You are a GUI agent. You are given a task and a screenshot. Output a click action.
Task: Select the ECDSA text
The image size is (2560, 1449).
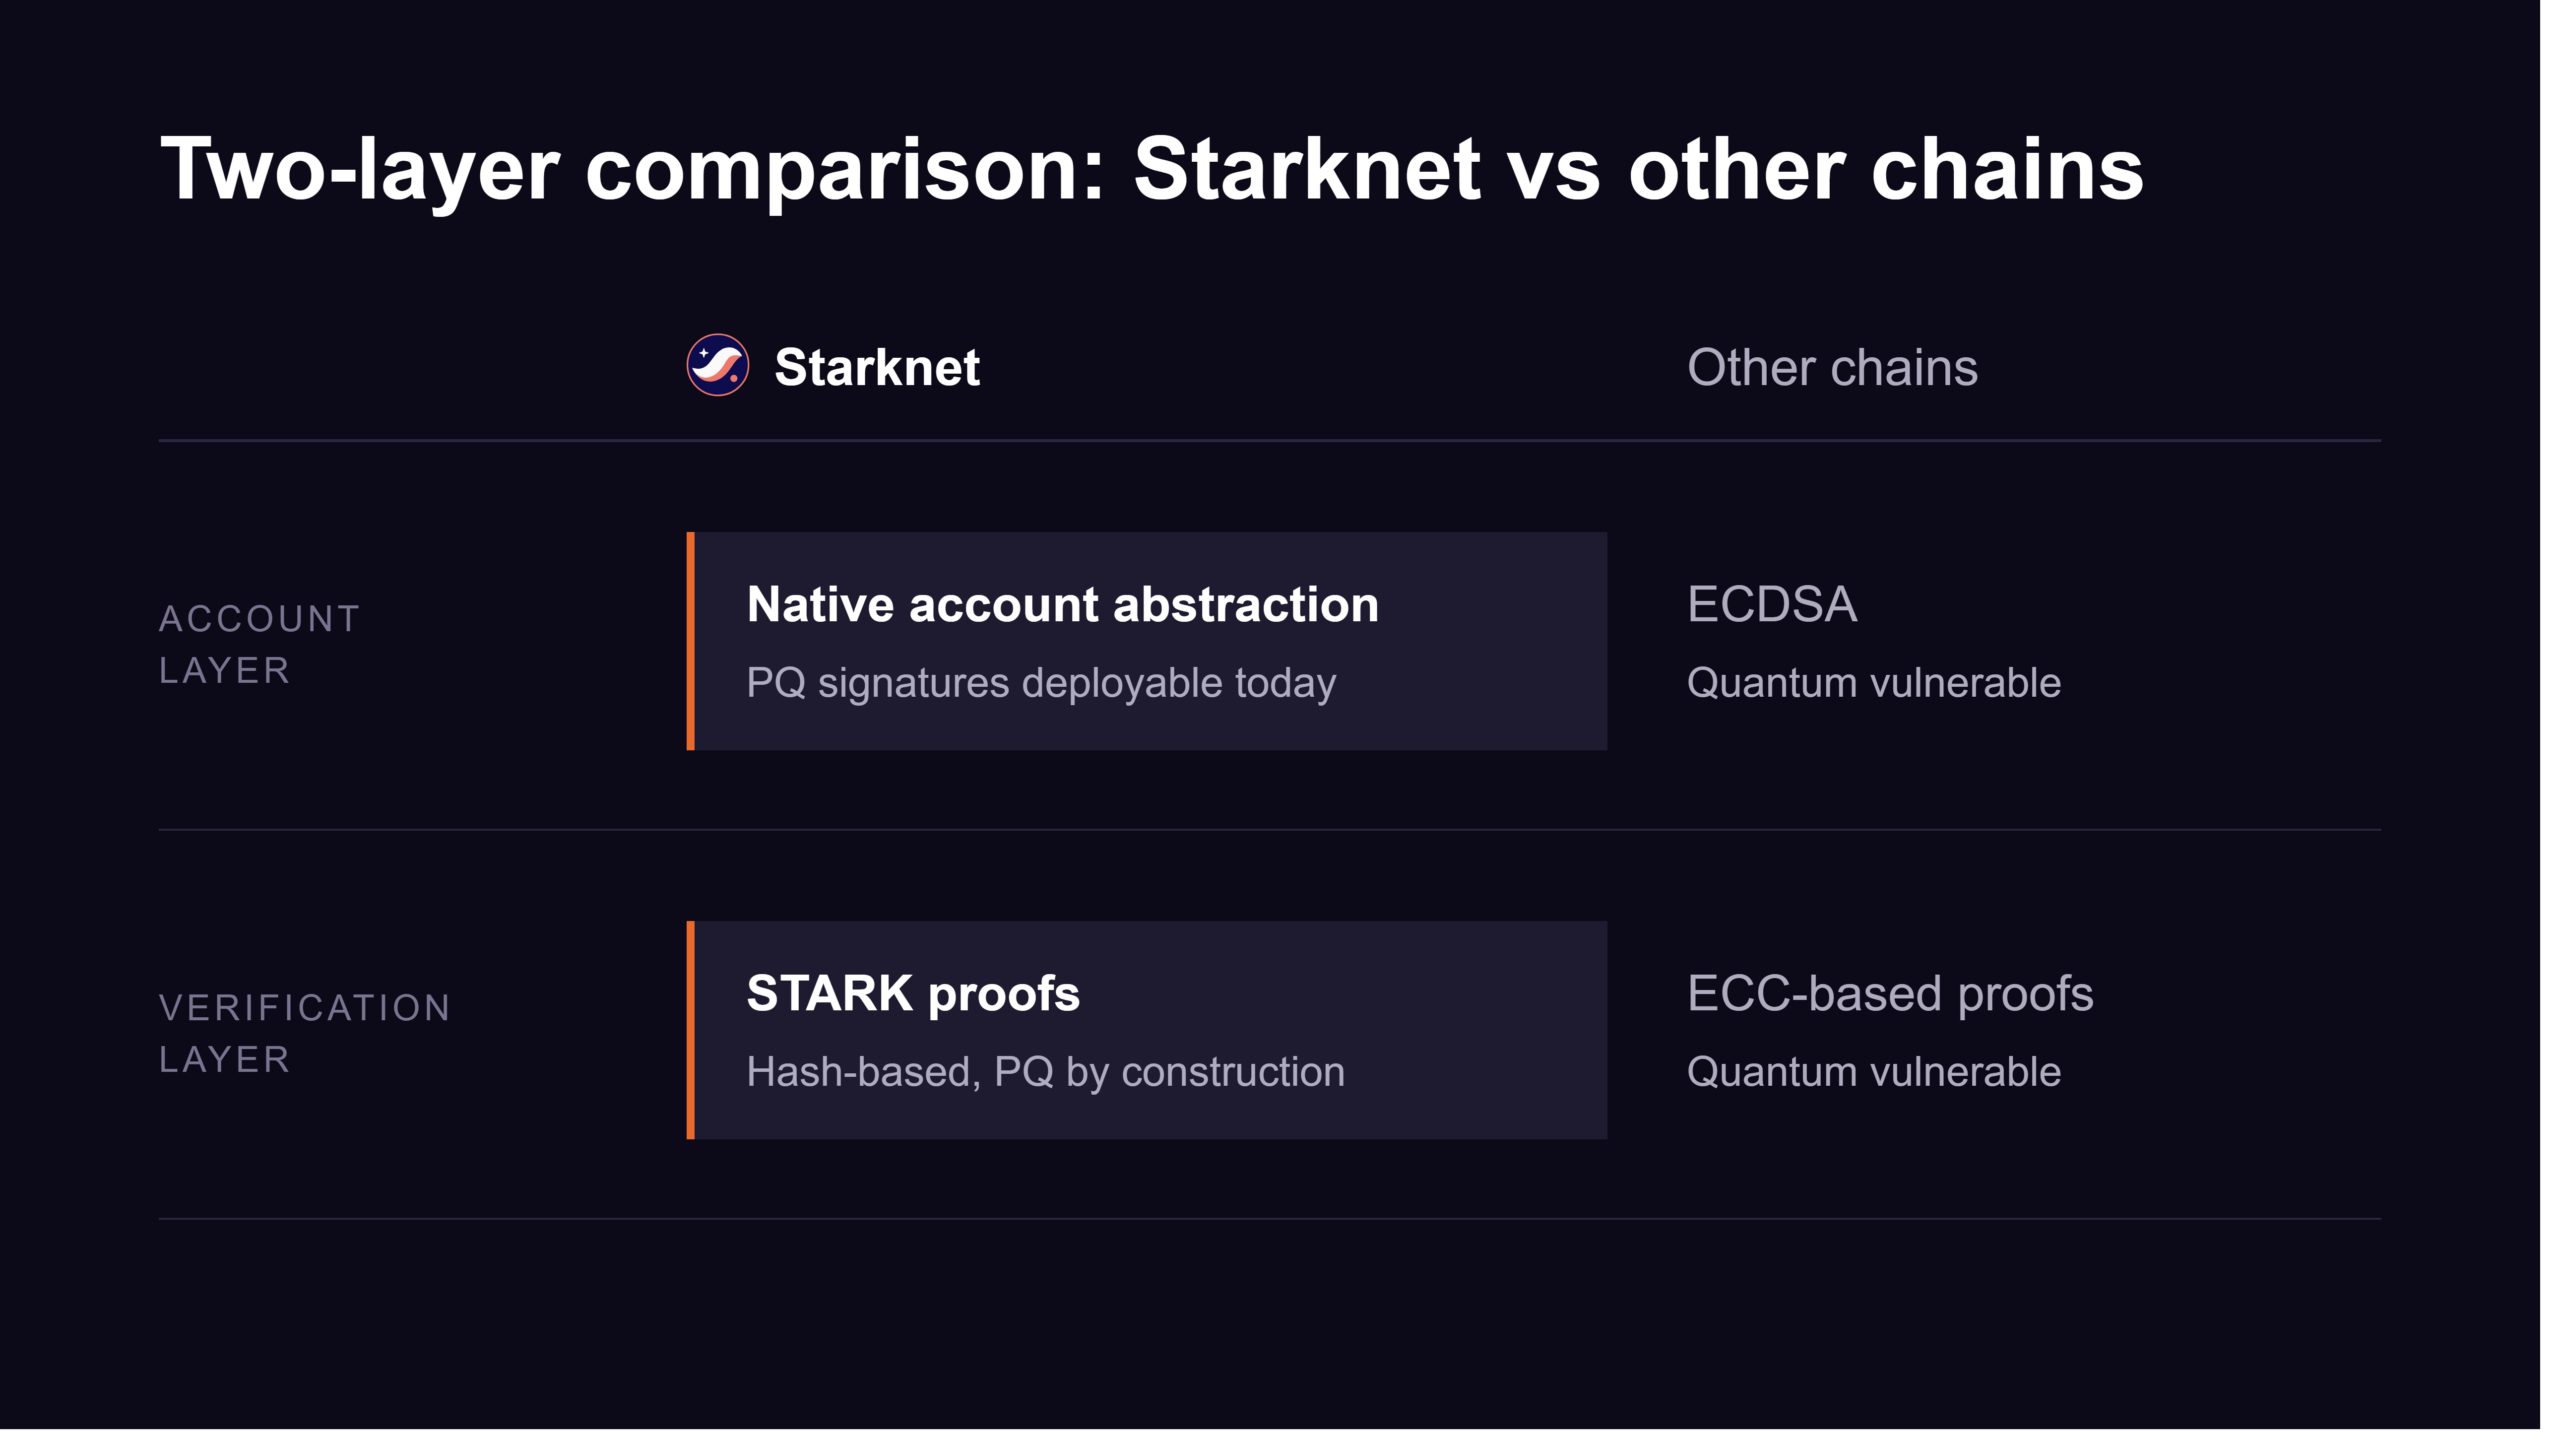[x=1772, y=604]
